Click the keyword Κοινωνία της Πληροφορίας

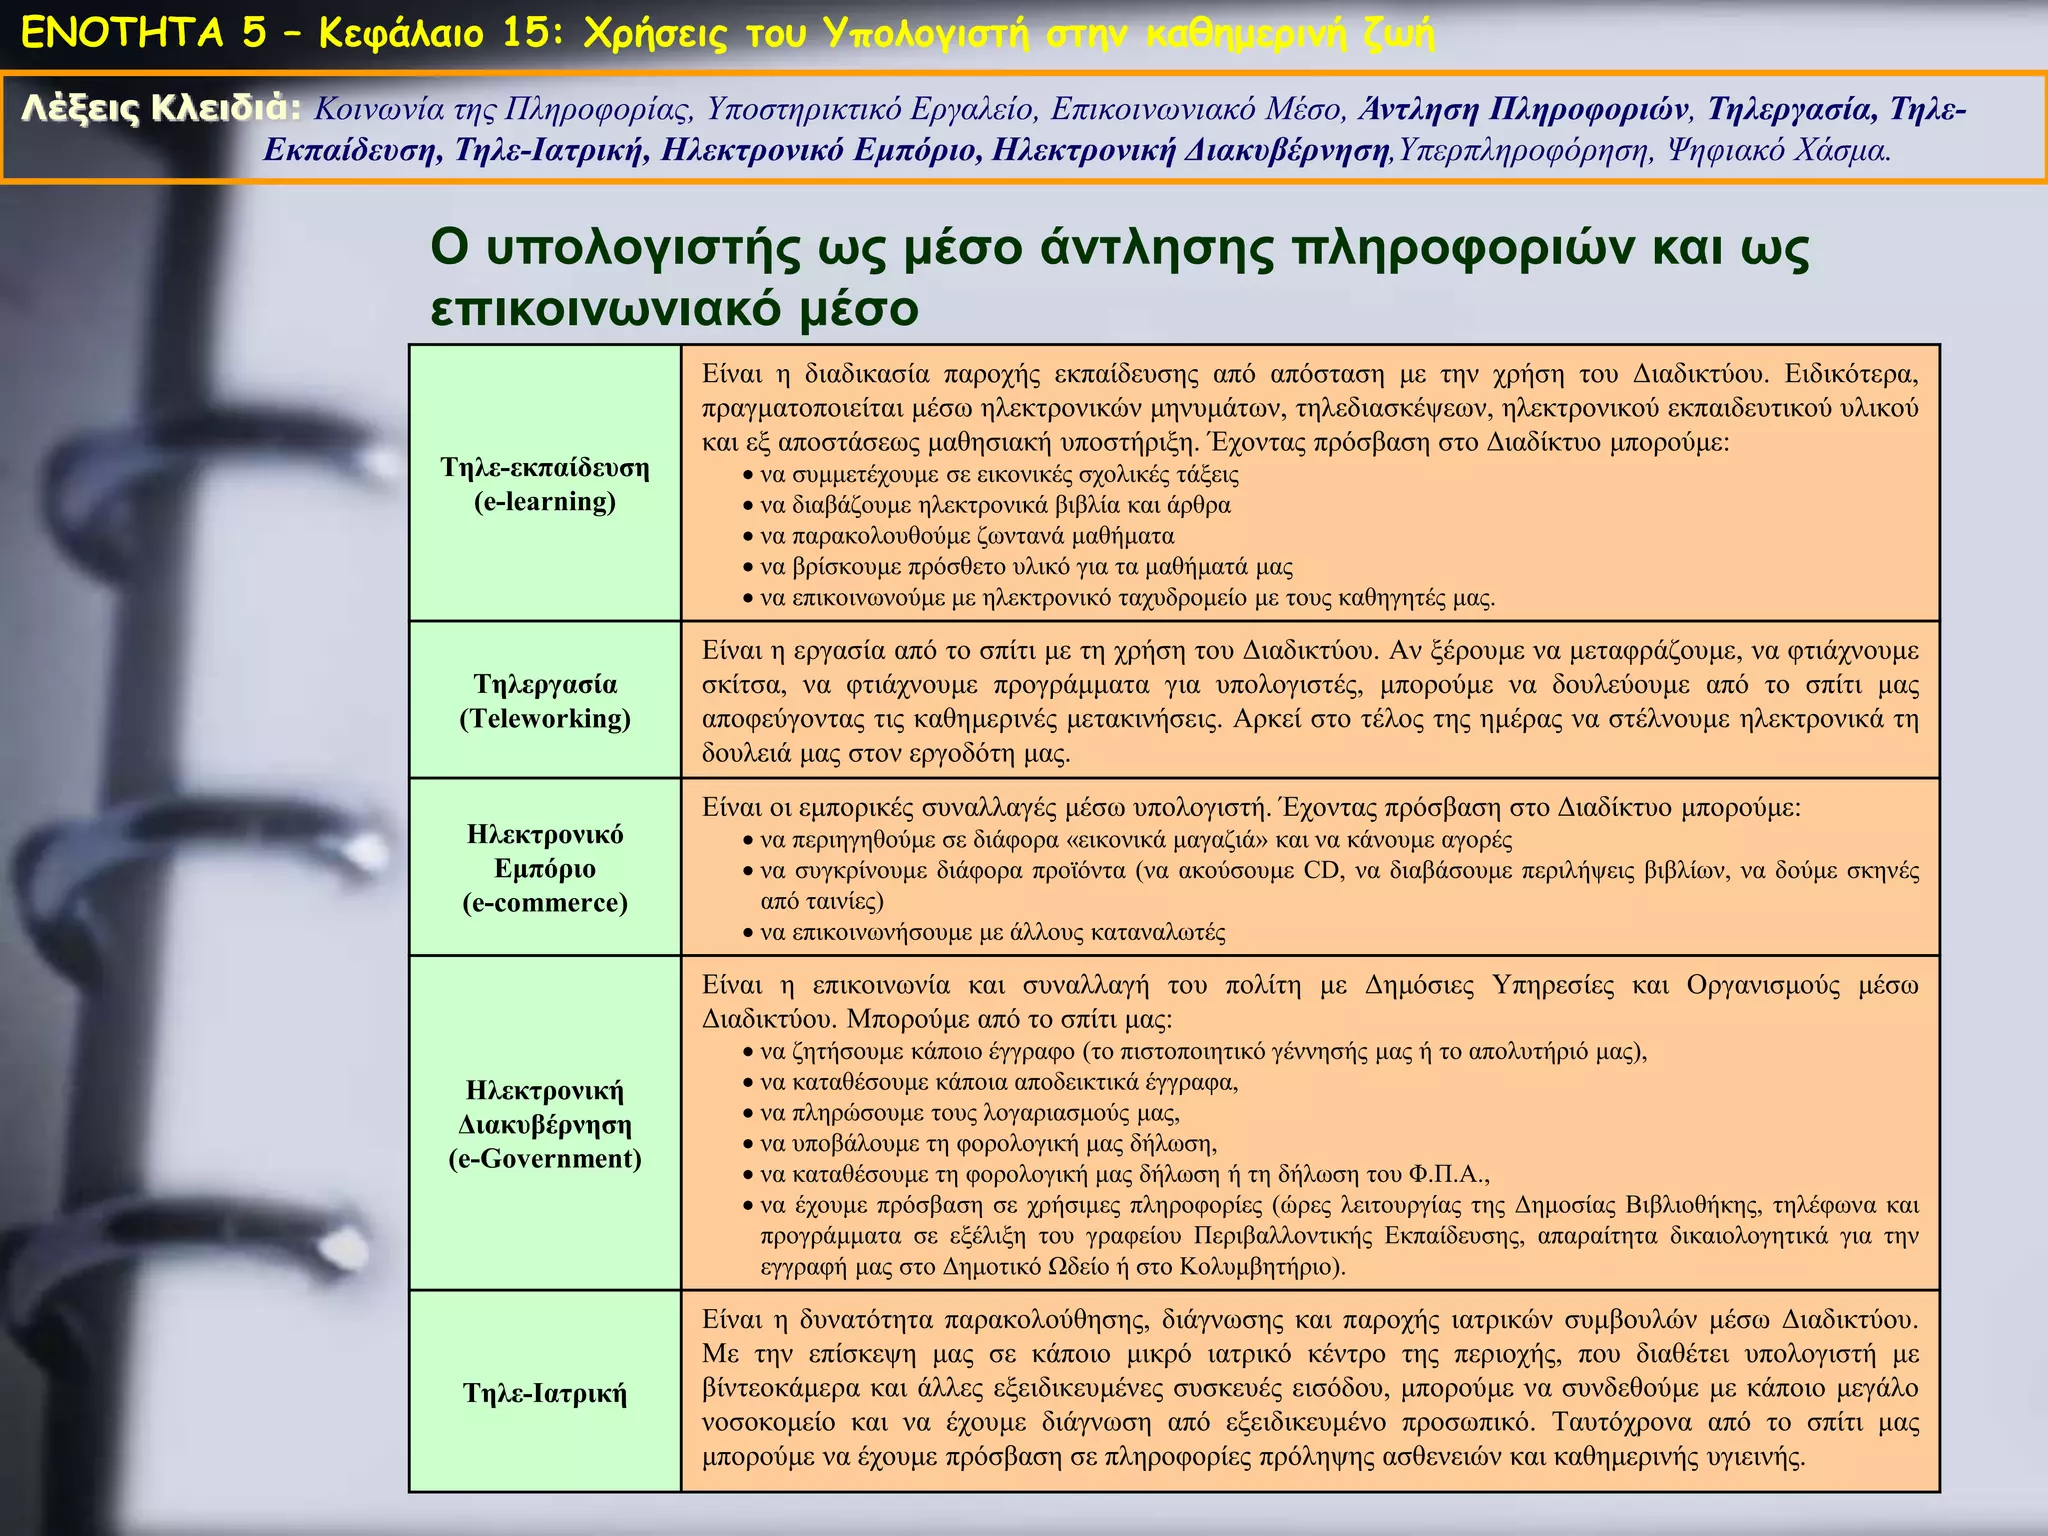coord(503,108)
